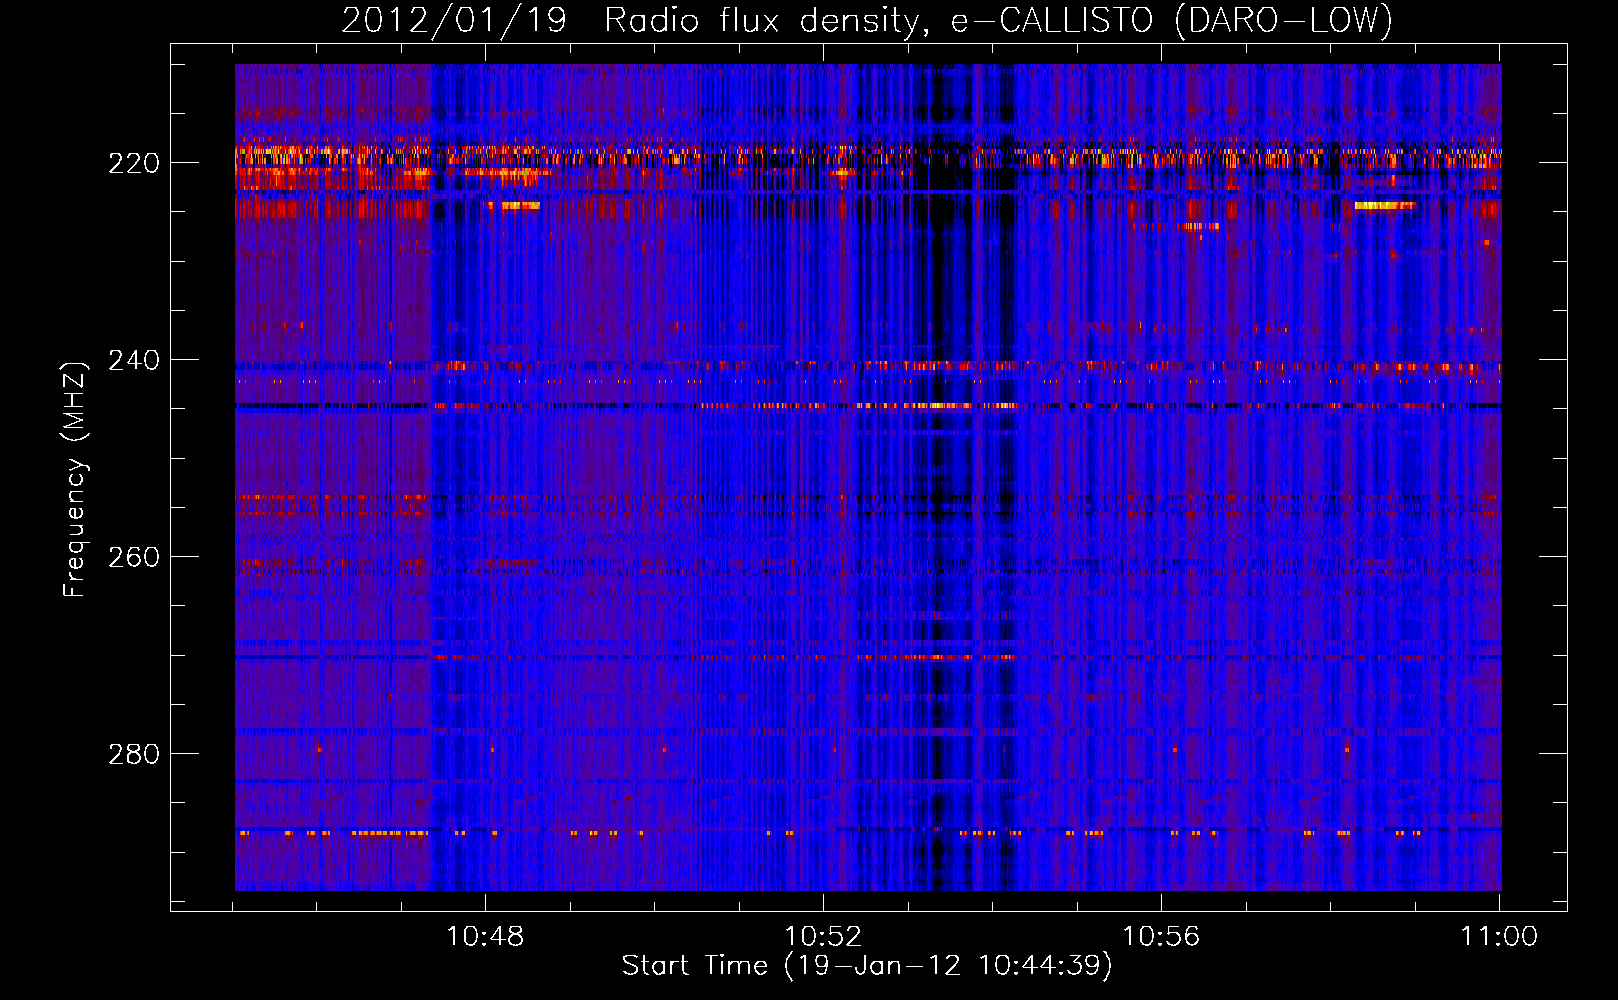
Task: Click the 220 frequency axis label
Action: pos(133,163)
